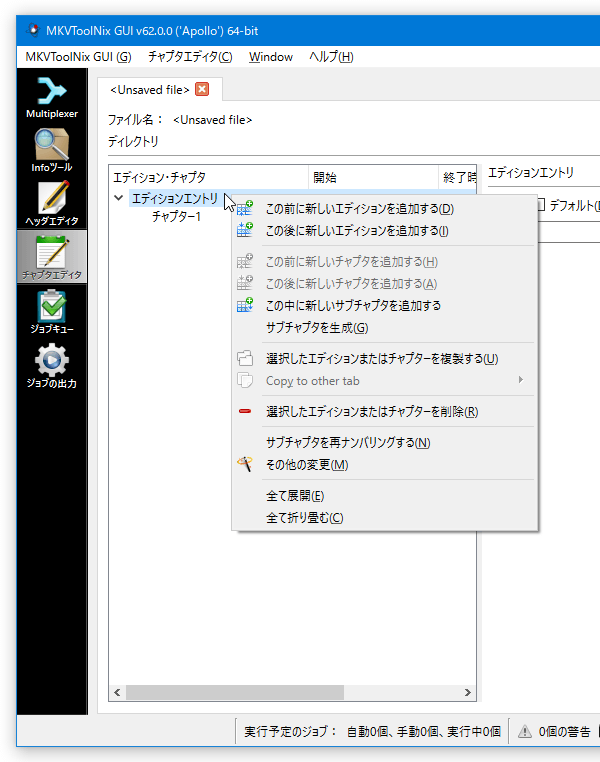Select the エディションエントリ tree row
This screenshot has width=600, height=762.
click(175, 198)
